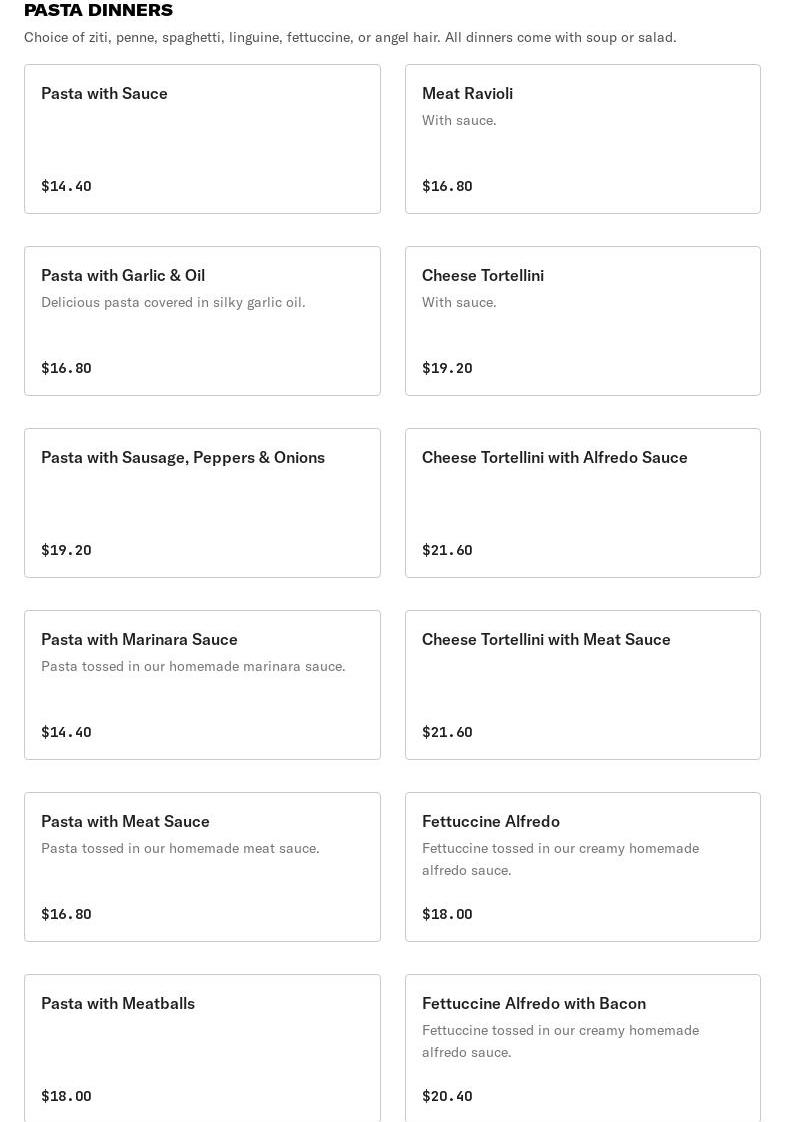Open the plain Fettuccine Alfredo card
The width and height of the screenshot is (785, 1122).
tap(582, 867)
